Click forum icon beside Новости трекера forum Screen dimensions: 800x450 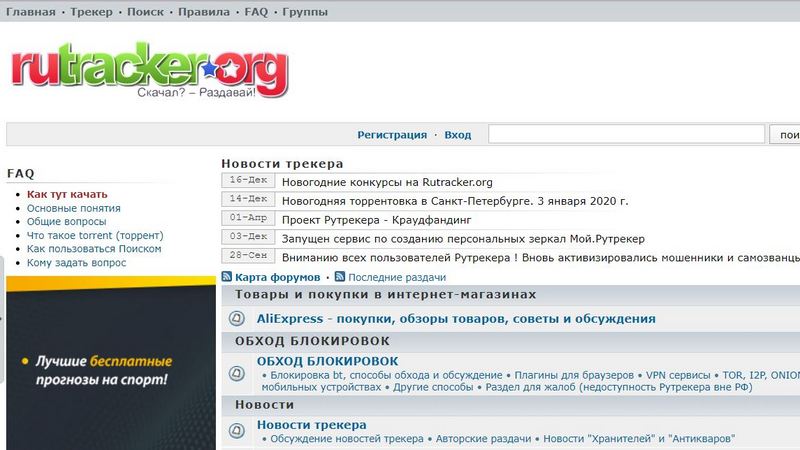click(x=236, y=431)
